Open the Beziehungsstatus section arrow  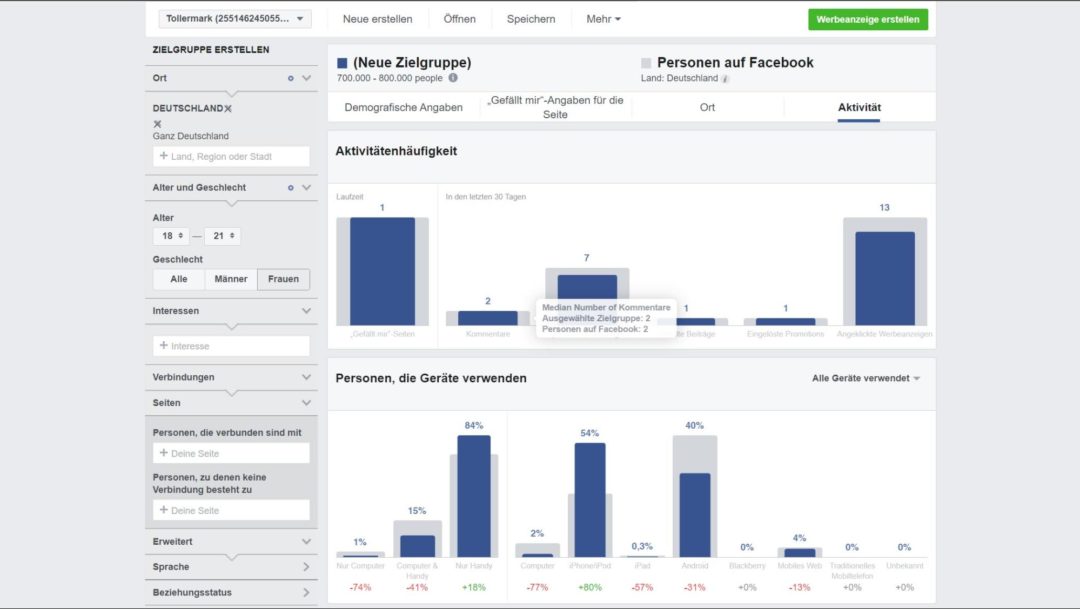[307, 592]
